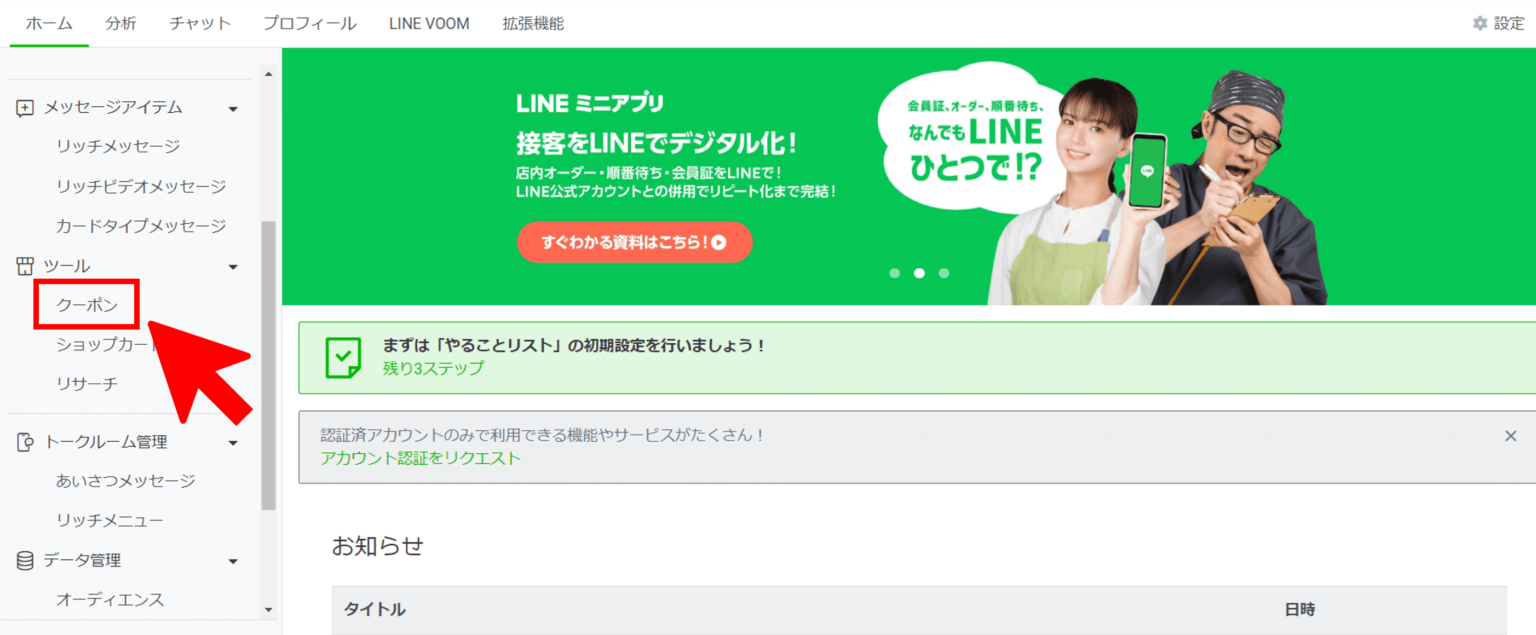This screenshot has height=635, width=1536.
Task: Collapse the データ管理 section chevron
Action: point(232,561)
